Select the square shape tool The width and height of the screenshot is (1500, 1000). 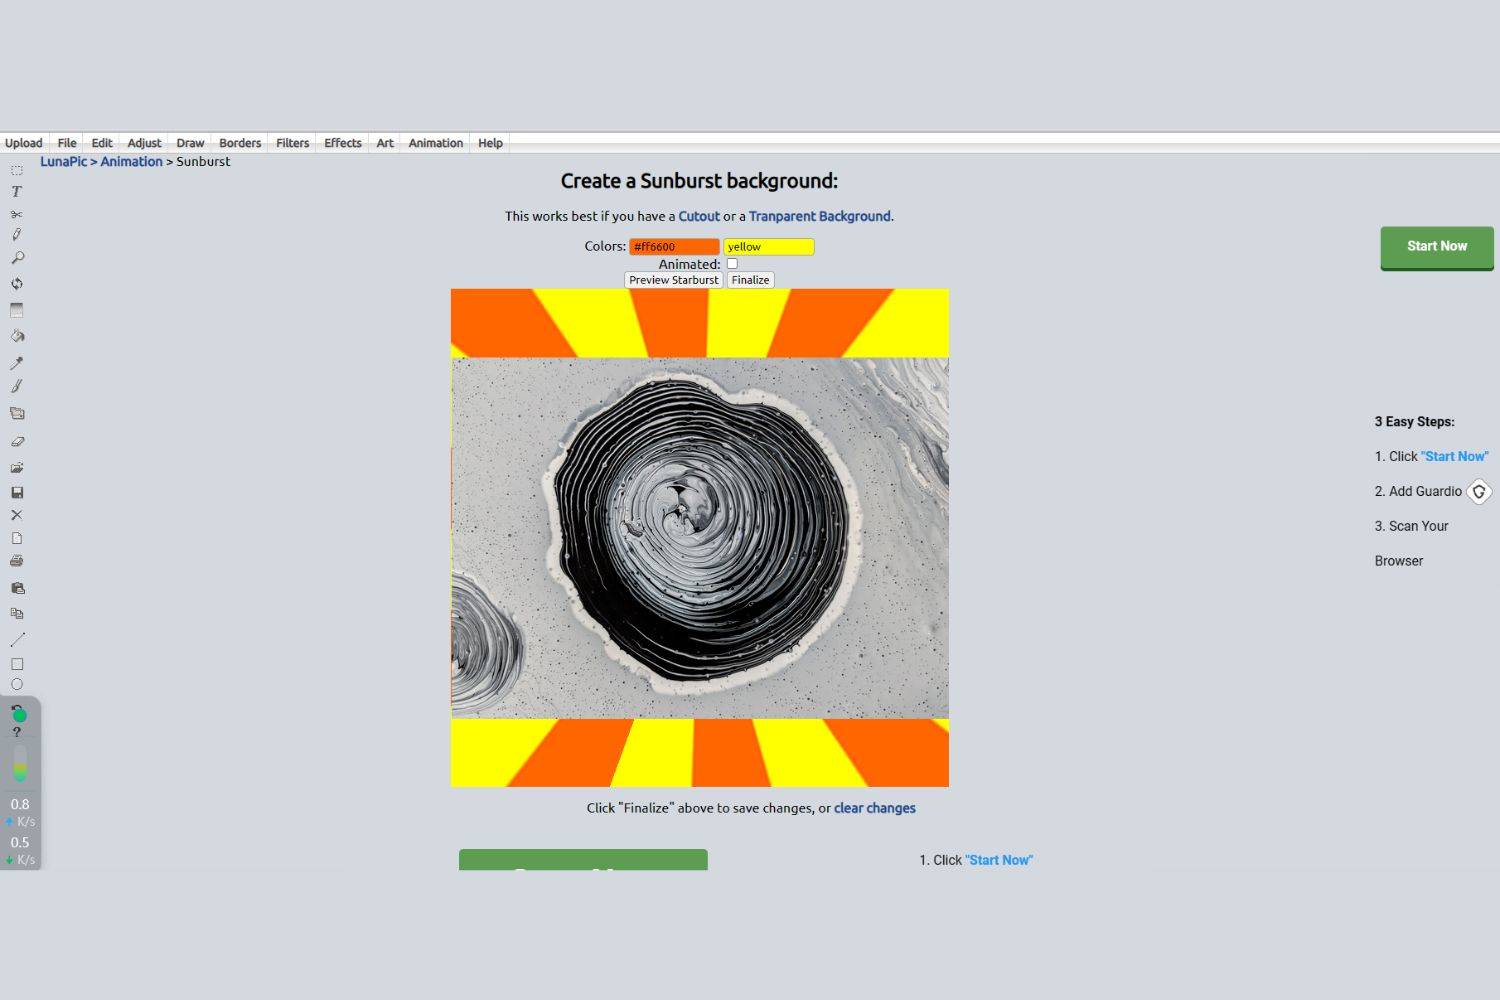click(x=17, y=664)
